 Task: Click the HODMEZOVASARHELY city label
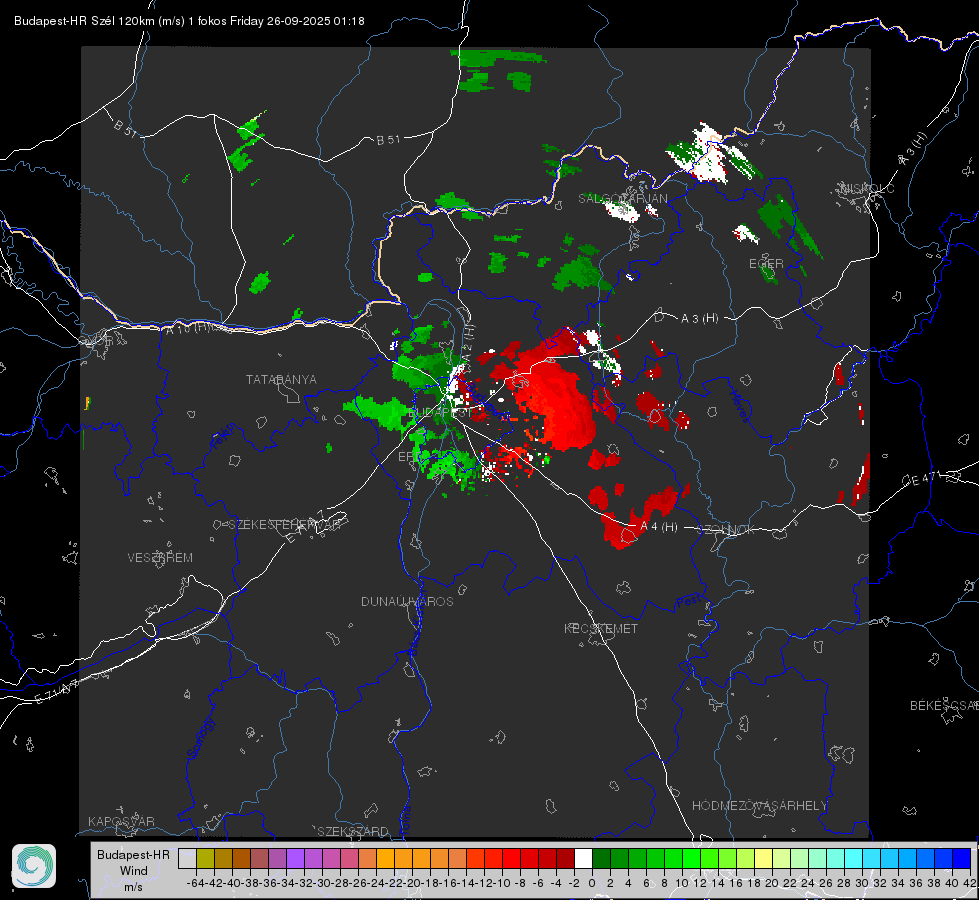[x=759, y=806]
